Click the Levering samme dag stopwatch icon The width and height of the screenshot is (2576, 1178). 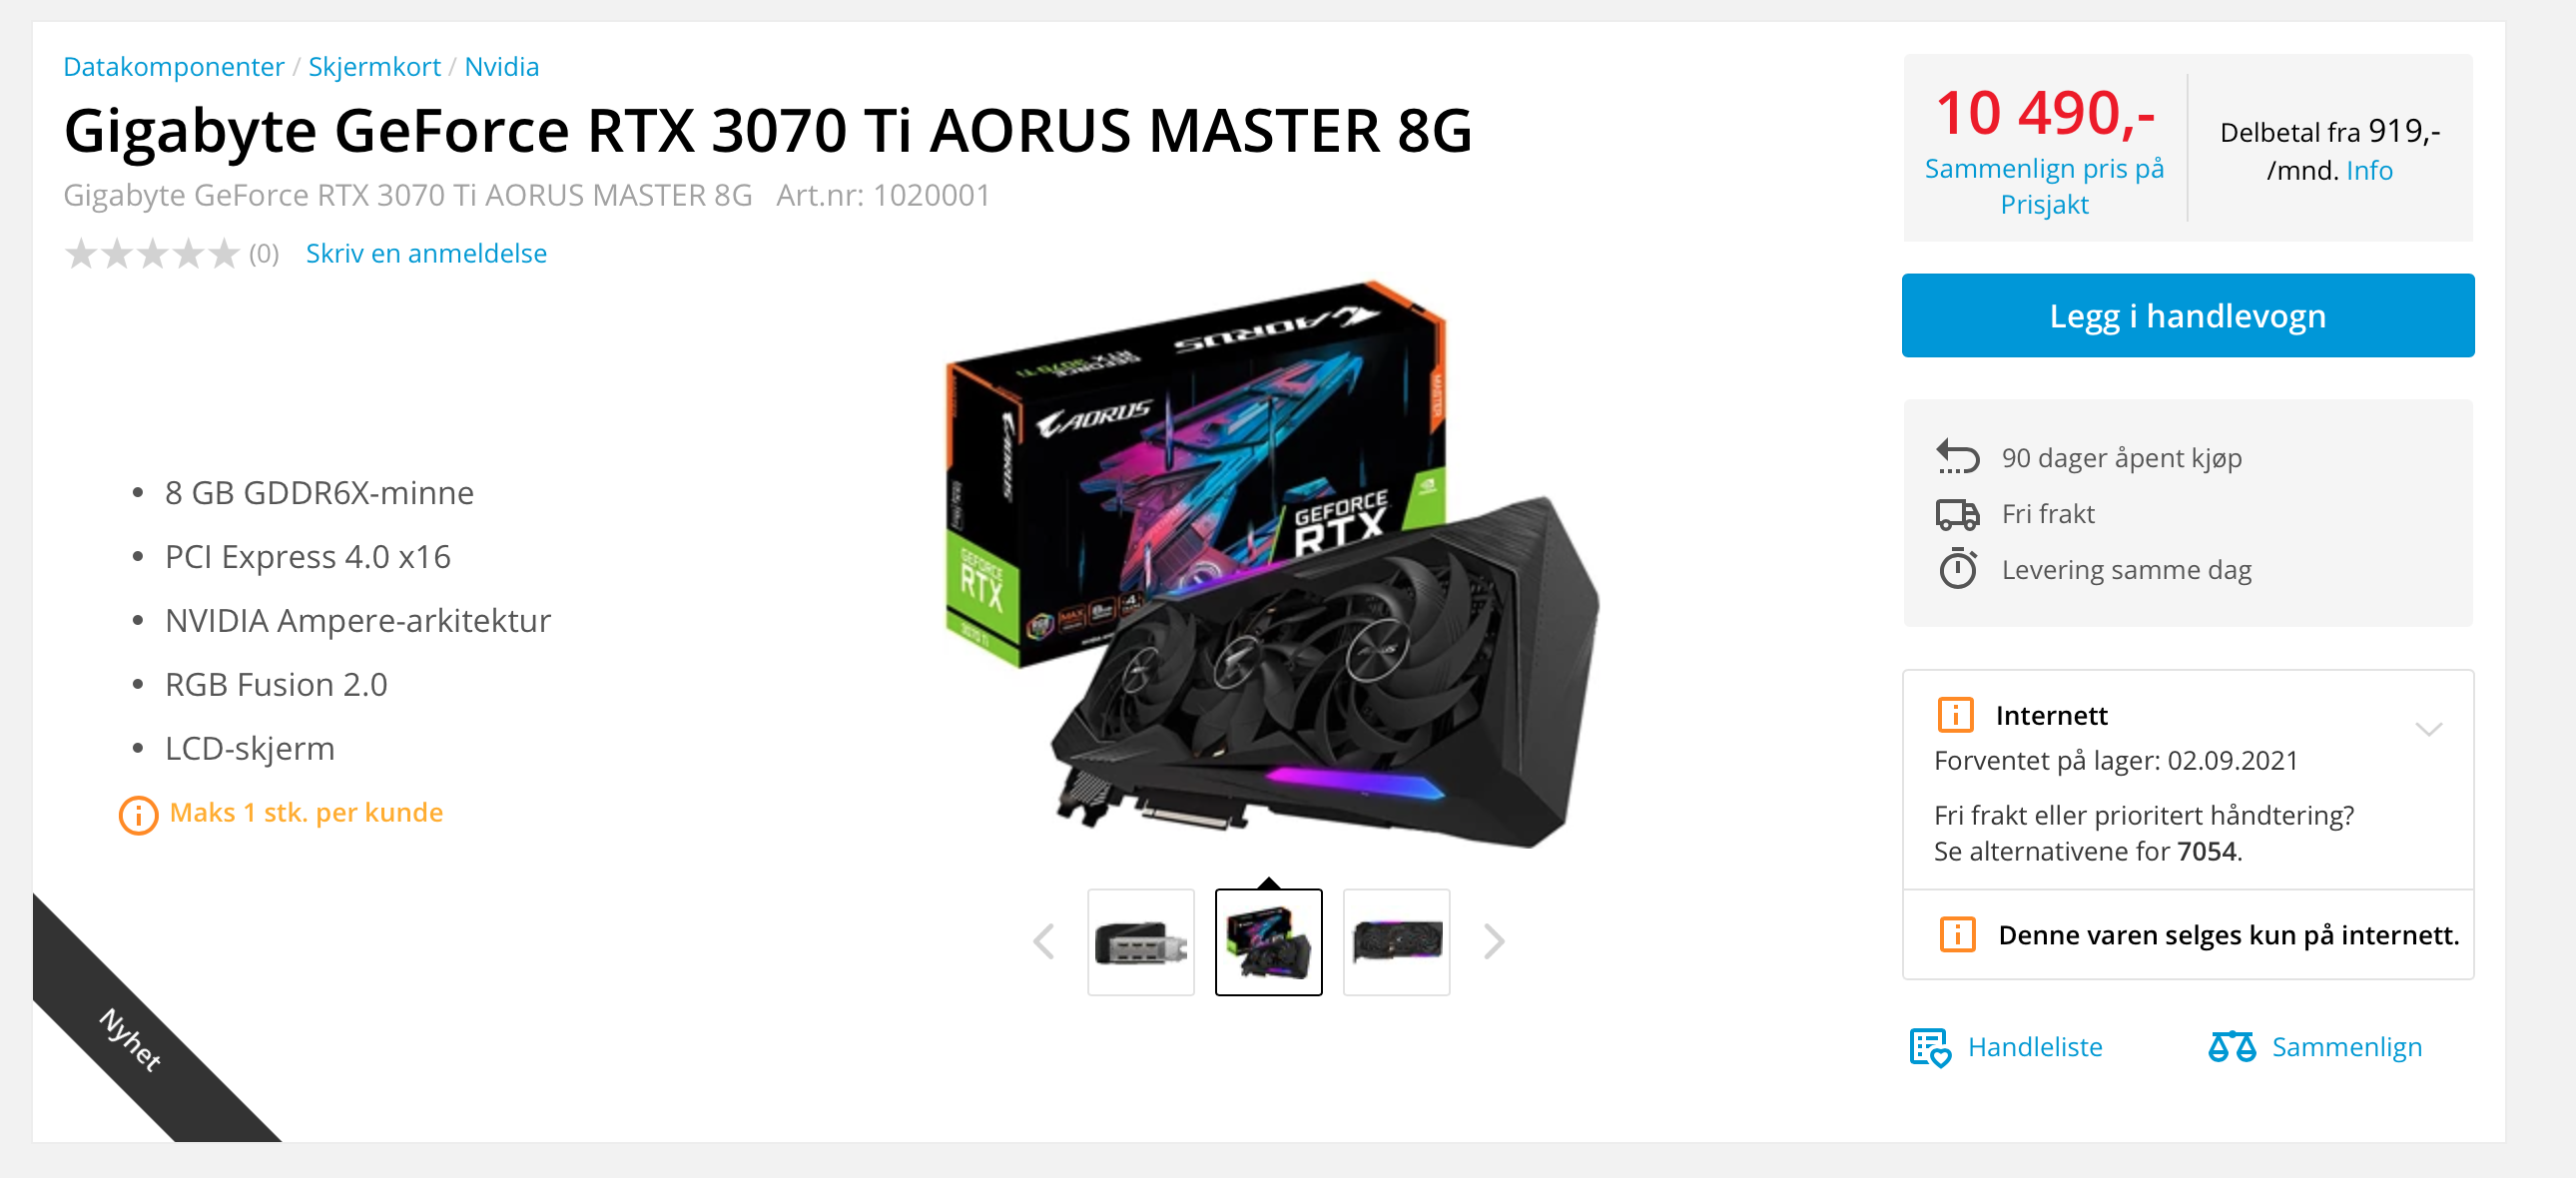pyautogui.click(x=1957, y=569)
